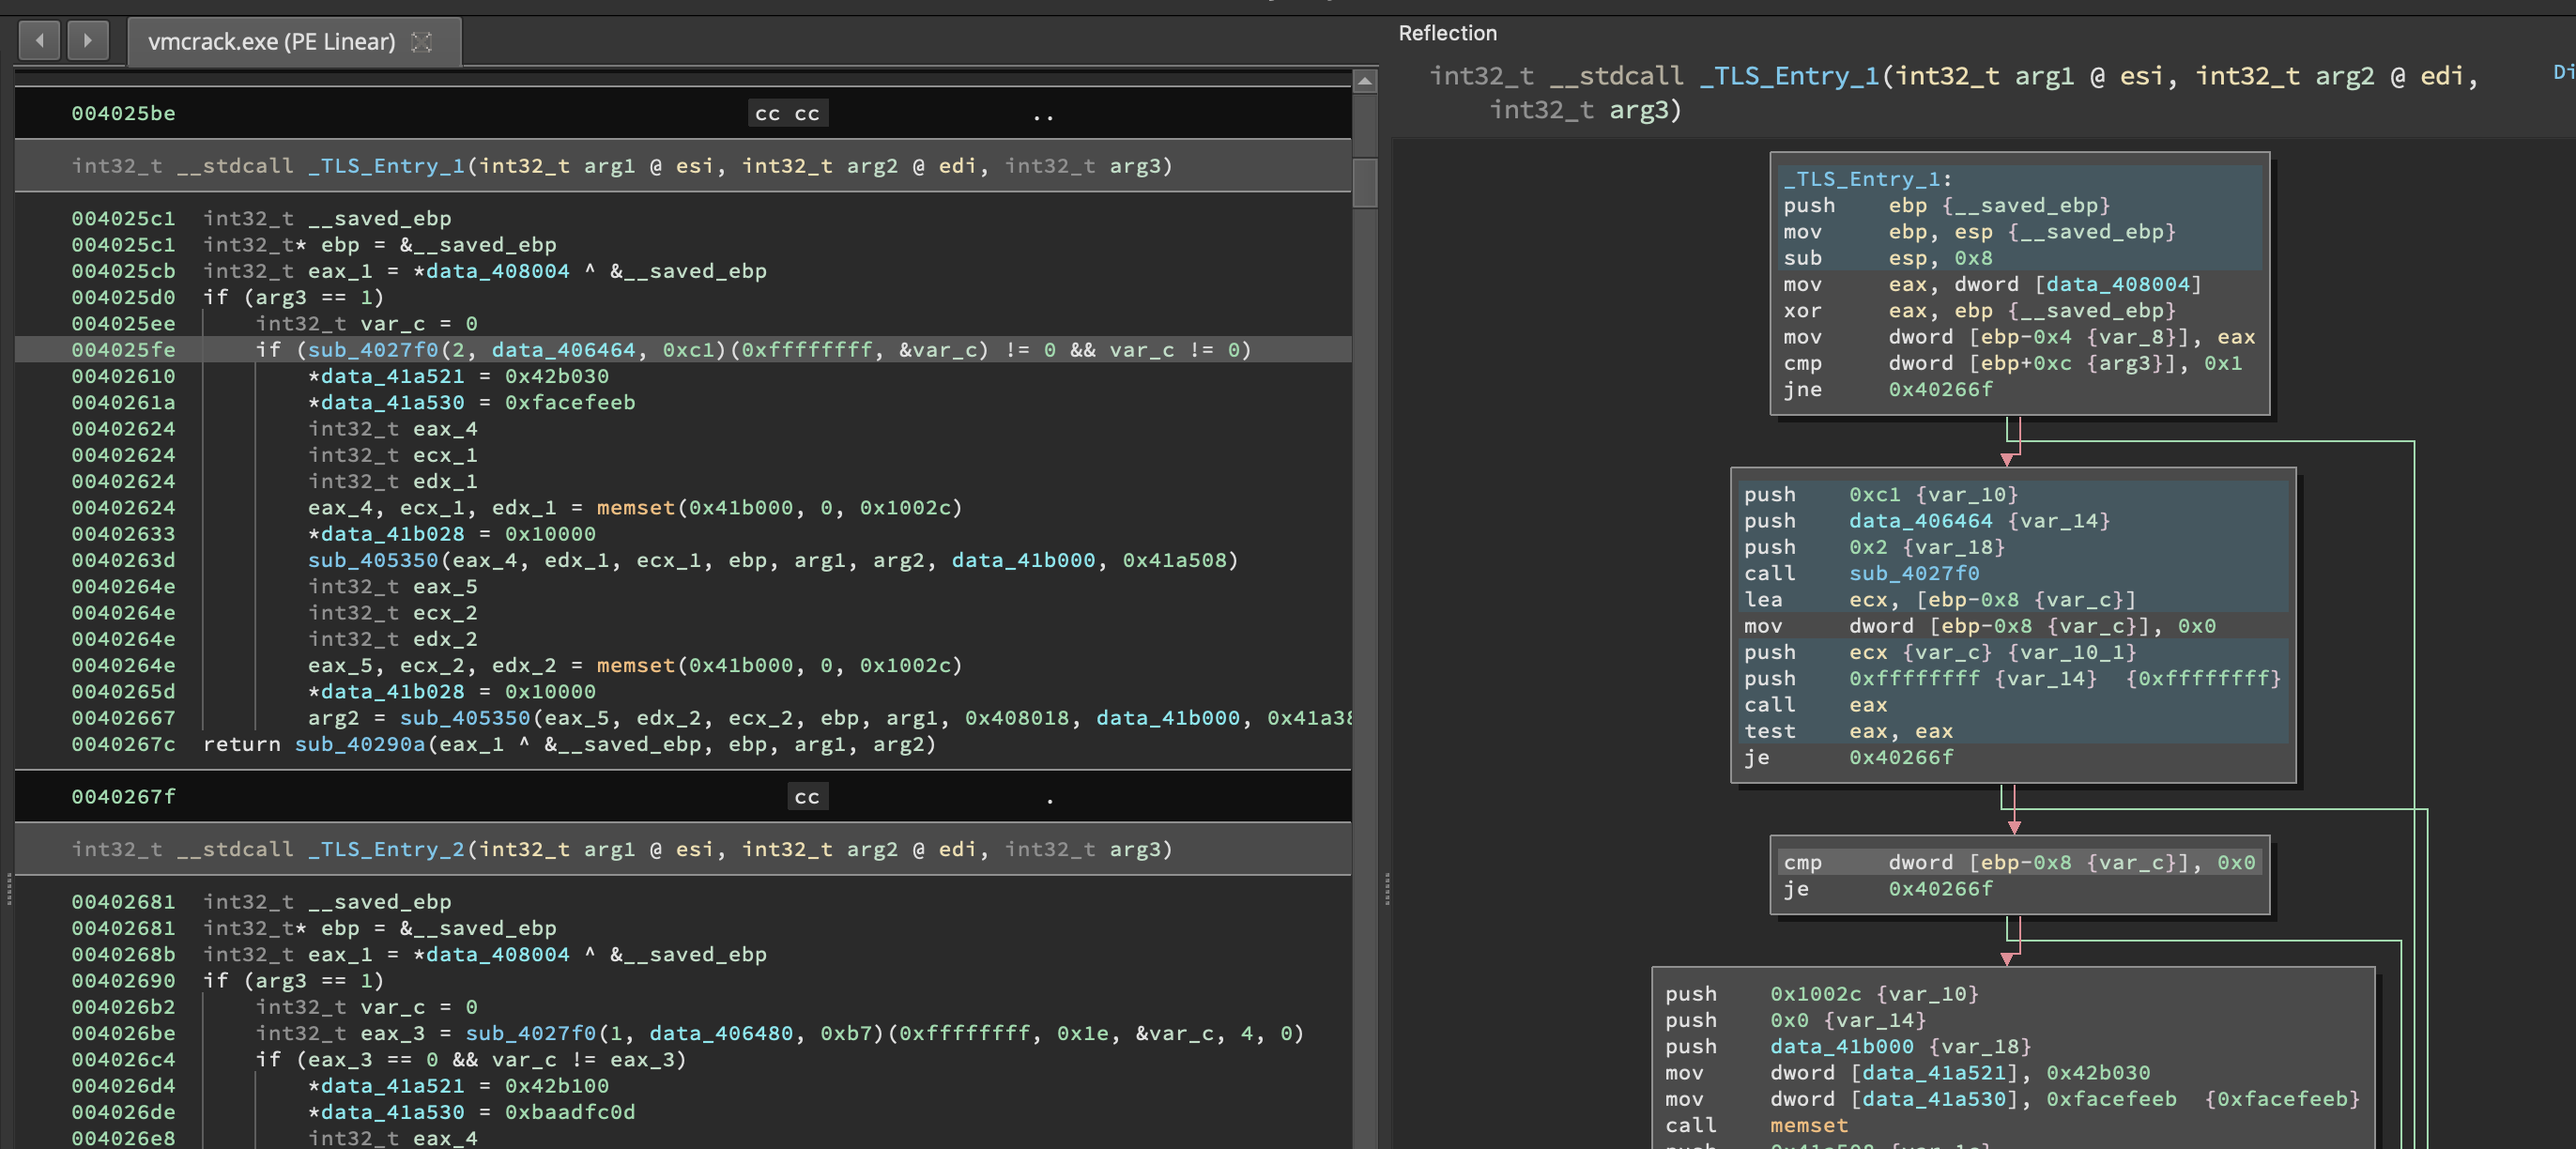Click data_41a521 in graph mov instruction
The height and width of the screenshot is (1149, 2576).
pyautogui.click(x=1934, y=1073)
